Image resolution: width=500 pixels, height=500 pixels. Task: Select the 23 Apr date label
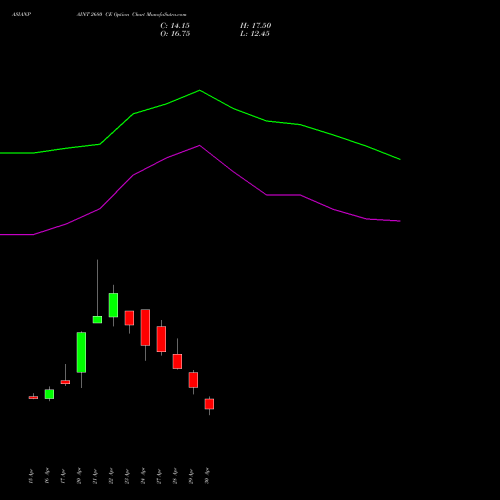127,476
